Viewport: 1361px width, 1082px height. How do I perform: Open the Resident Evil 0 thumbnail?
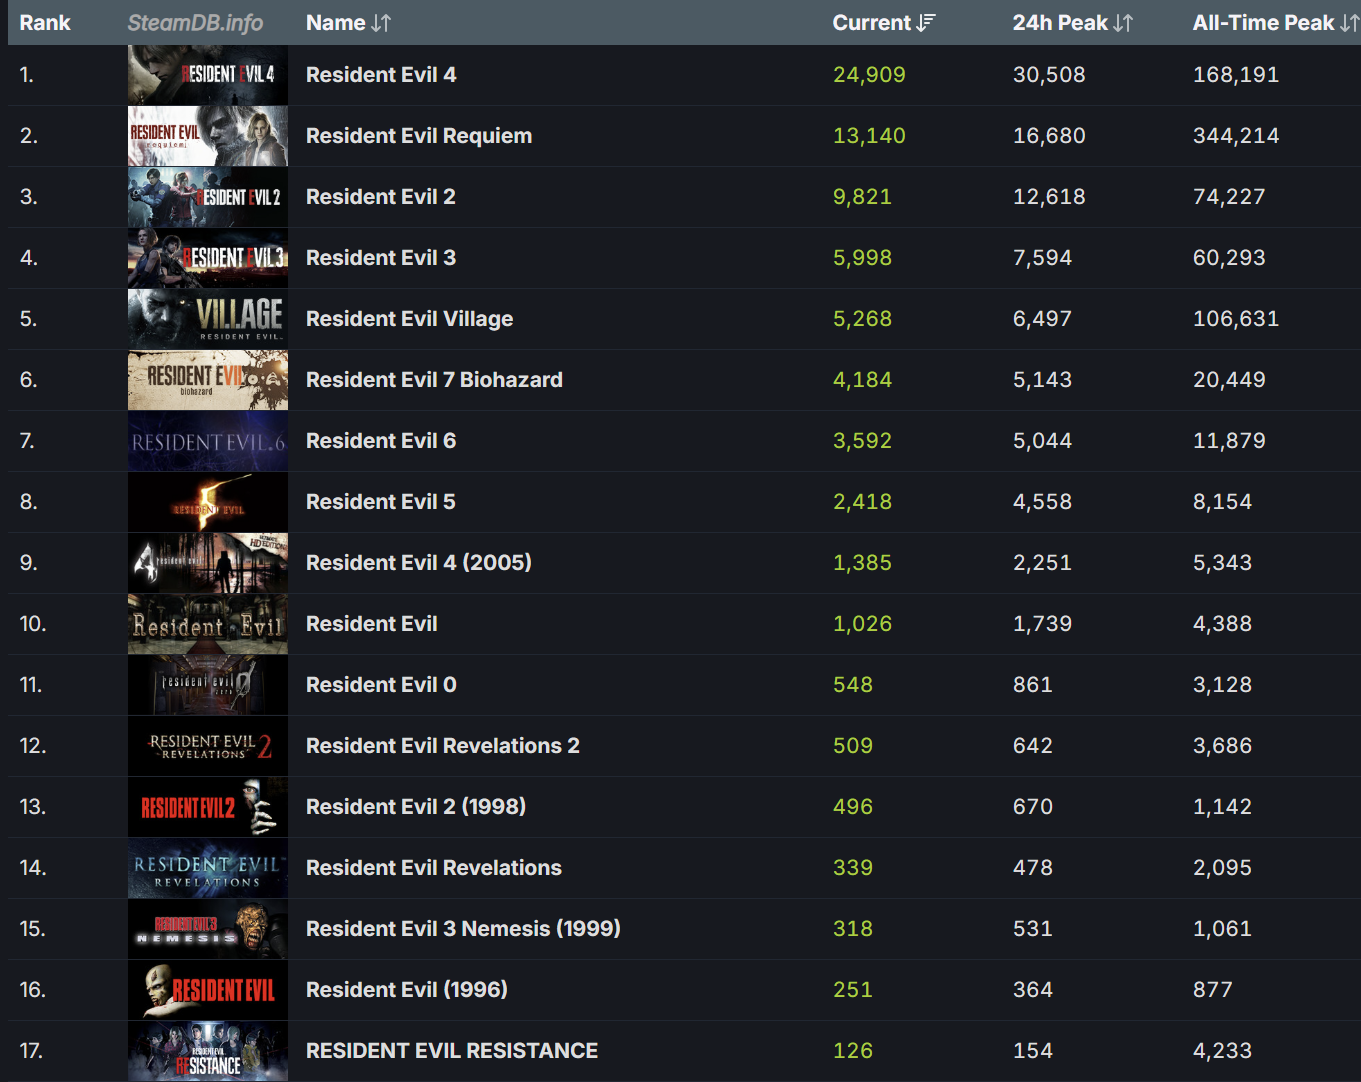tap(208, 685)
